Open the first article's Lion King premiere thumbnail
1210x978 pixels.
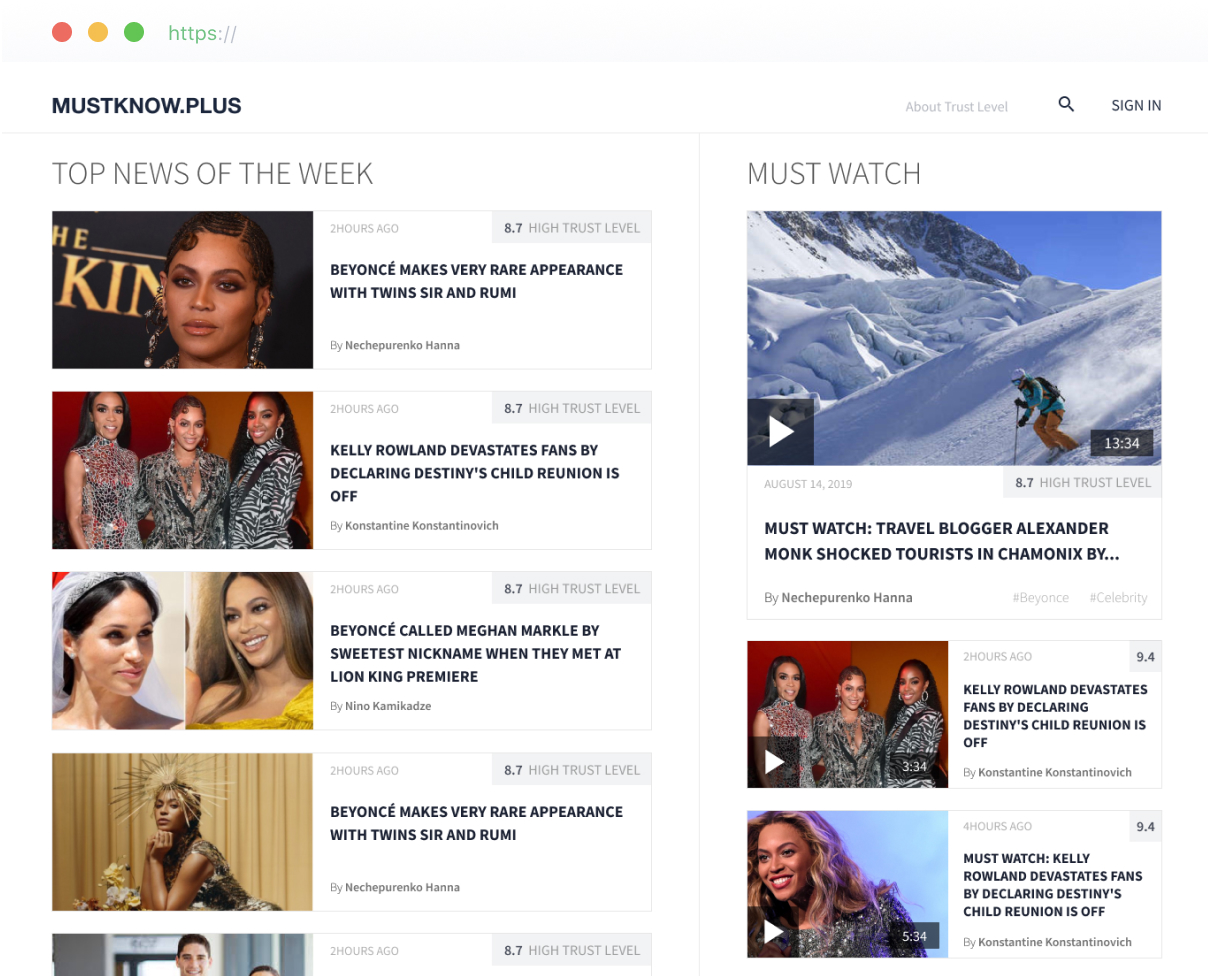(x=182, y=290)
